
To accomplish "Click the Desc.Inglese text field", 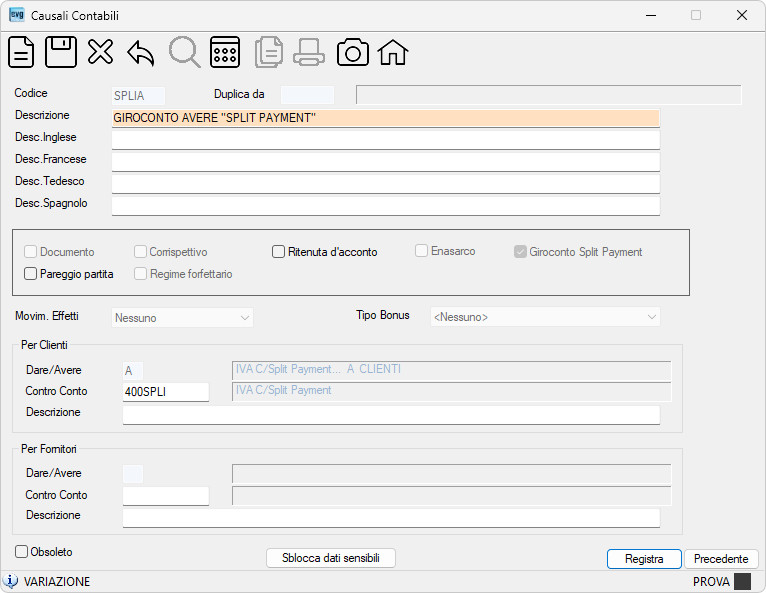I will pos(386,140).
